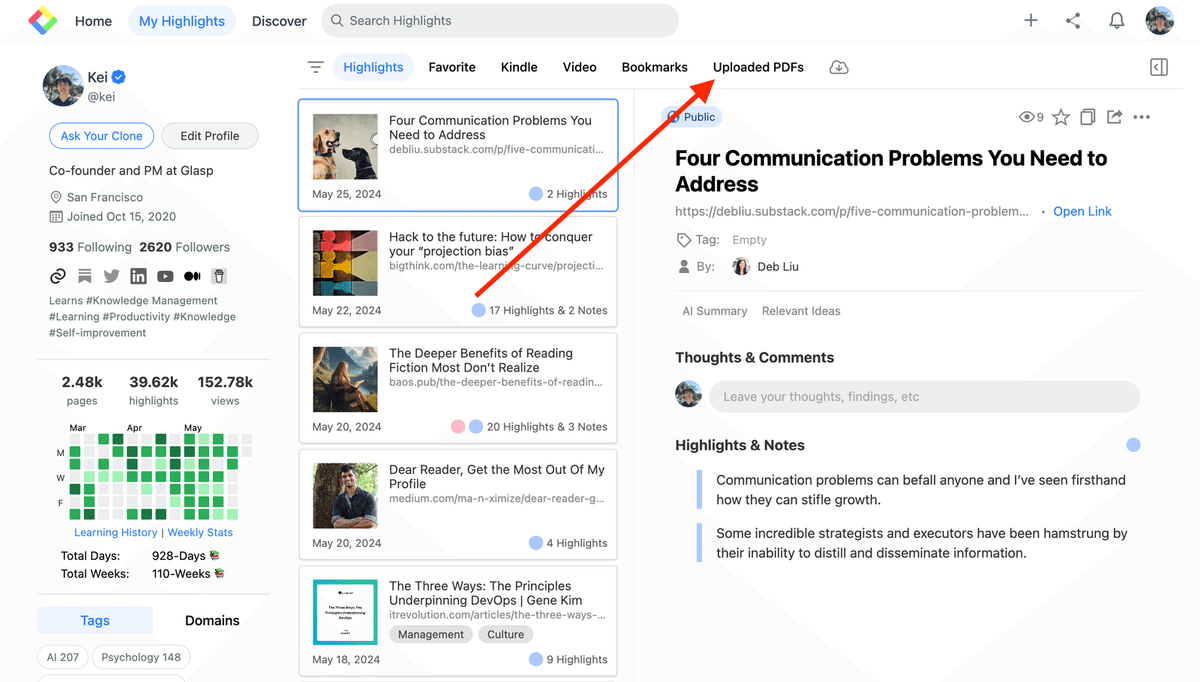This screenshot has width=1200, height=682.
Task: Click the tag icon beside Tag label
Action: [x=684, y=240]
